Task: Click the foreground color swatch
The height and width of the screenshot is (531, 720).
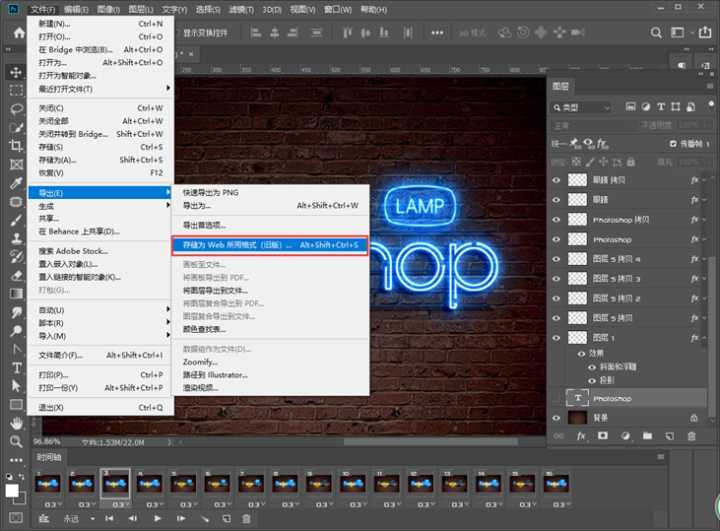Action: (x=12, y=491)
